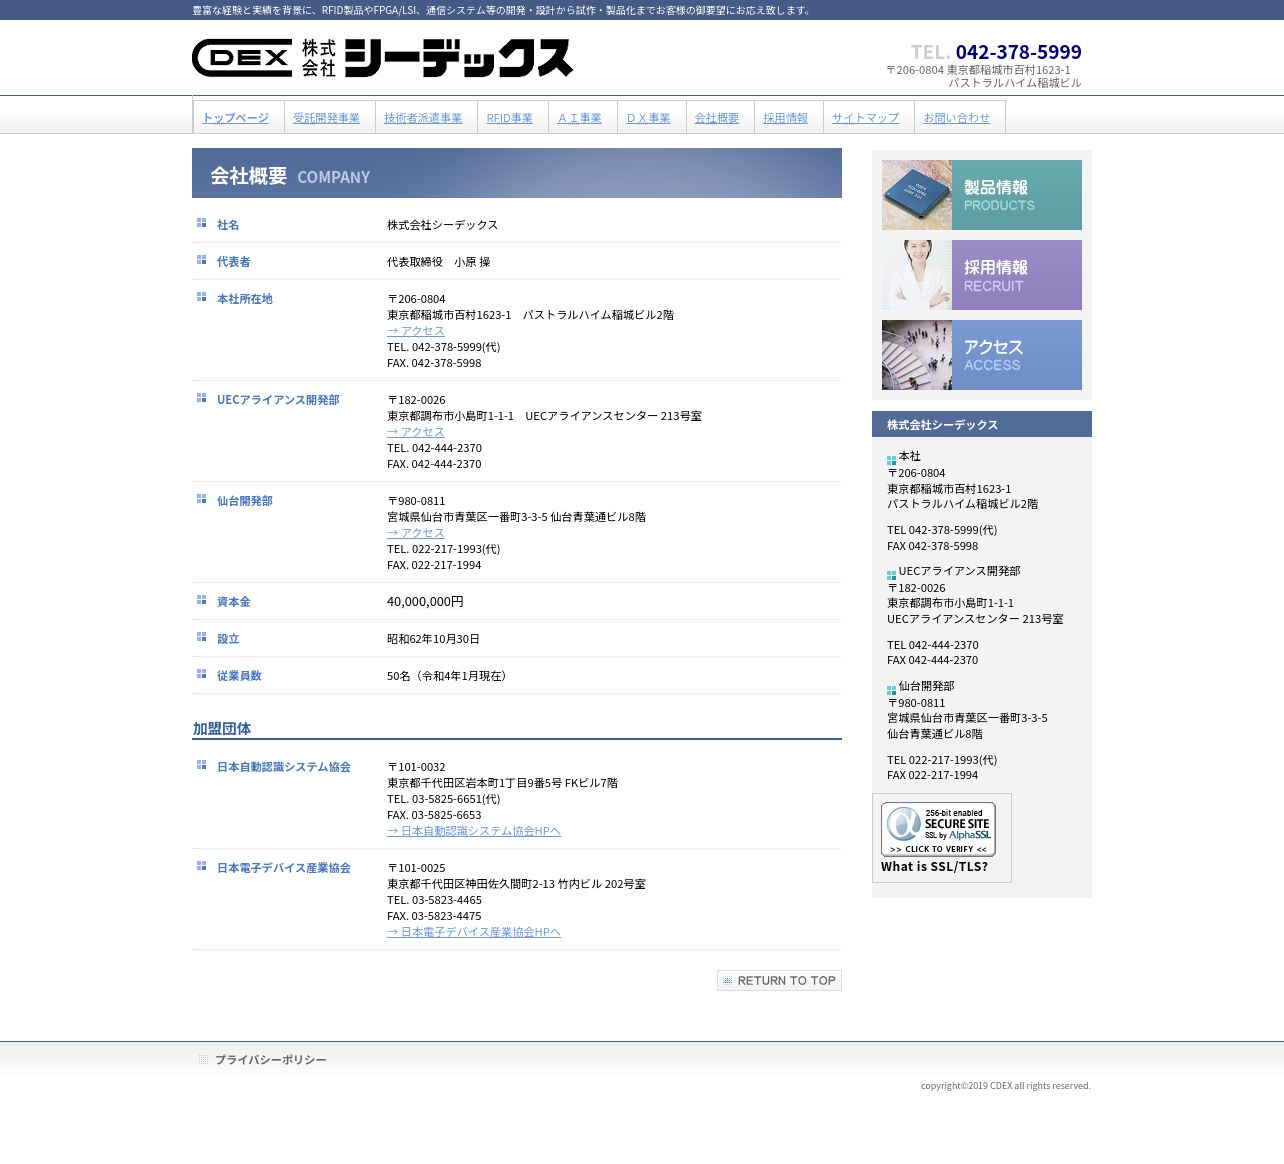Open the 日本自動認識システム協会HPへ link
This screenshot has height=1164, width=1284.
pos(474,831)
